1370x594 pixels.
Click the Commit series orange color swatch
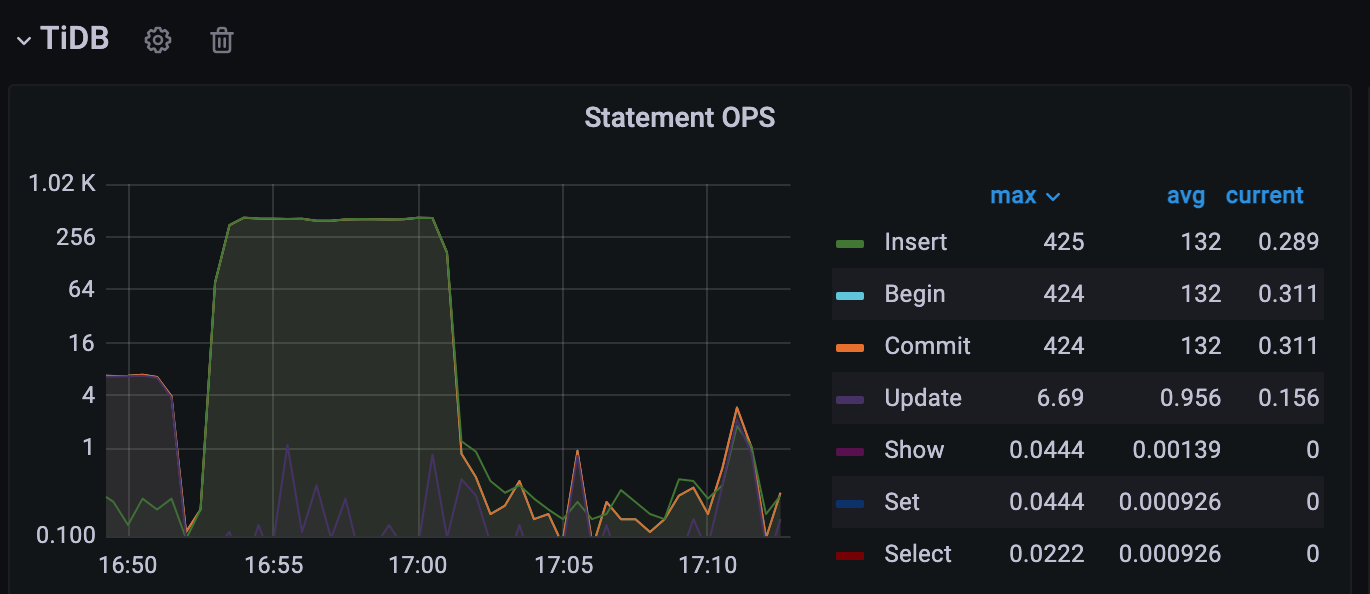pos(849,347)
